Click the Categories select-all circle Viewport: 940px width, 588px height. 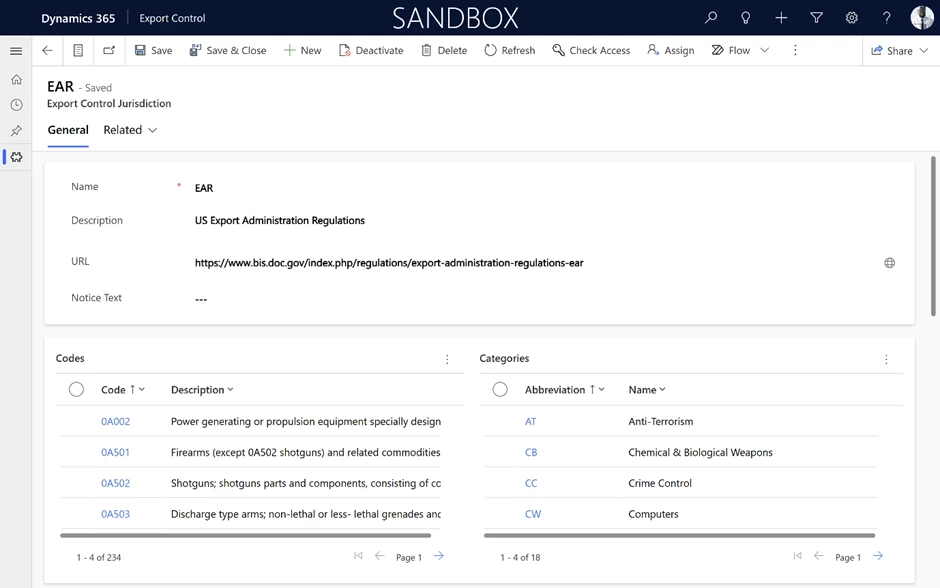[500, 389]
